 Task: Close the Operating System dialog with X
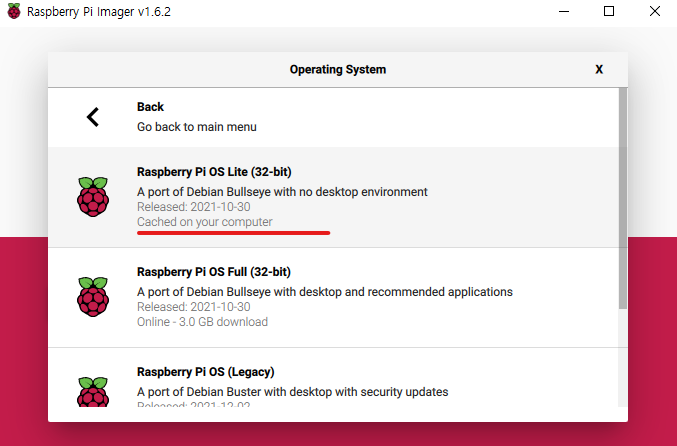tap(599, 70)
